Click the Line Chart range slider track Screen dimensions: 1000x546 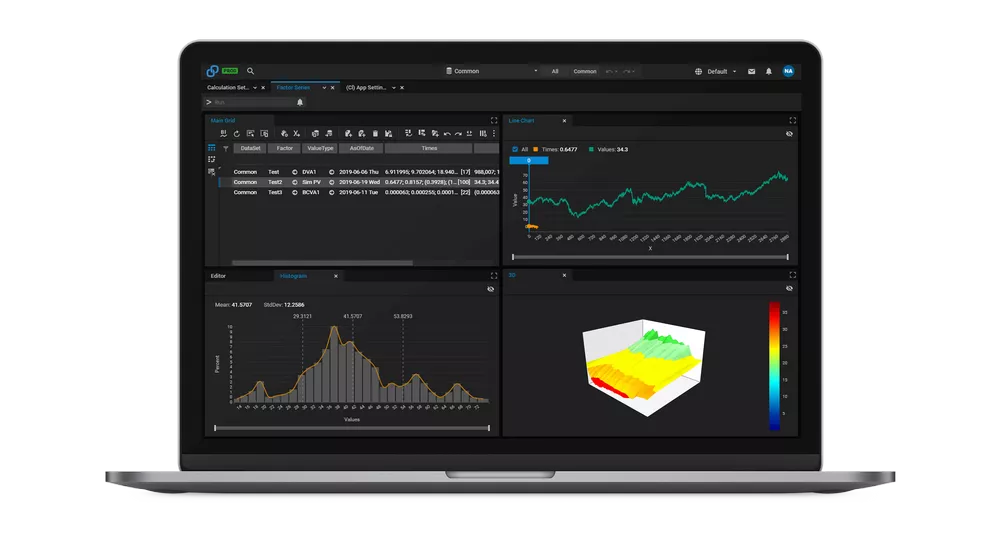[x=650, y=257]
